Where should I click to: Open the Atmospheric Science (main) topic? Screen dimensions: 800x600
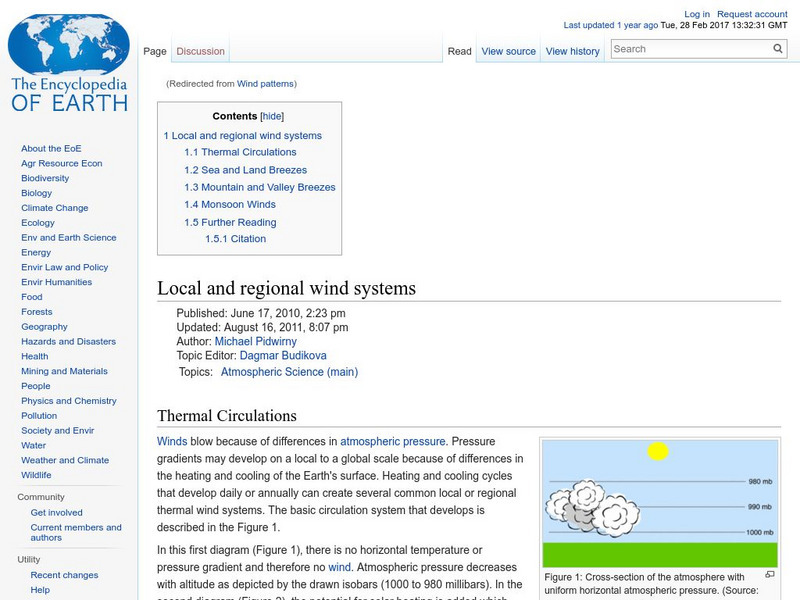[x=289, y=372]
